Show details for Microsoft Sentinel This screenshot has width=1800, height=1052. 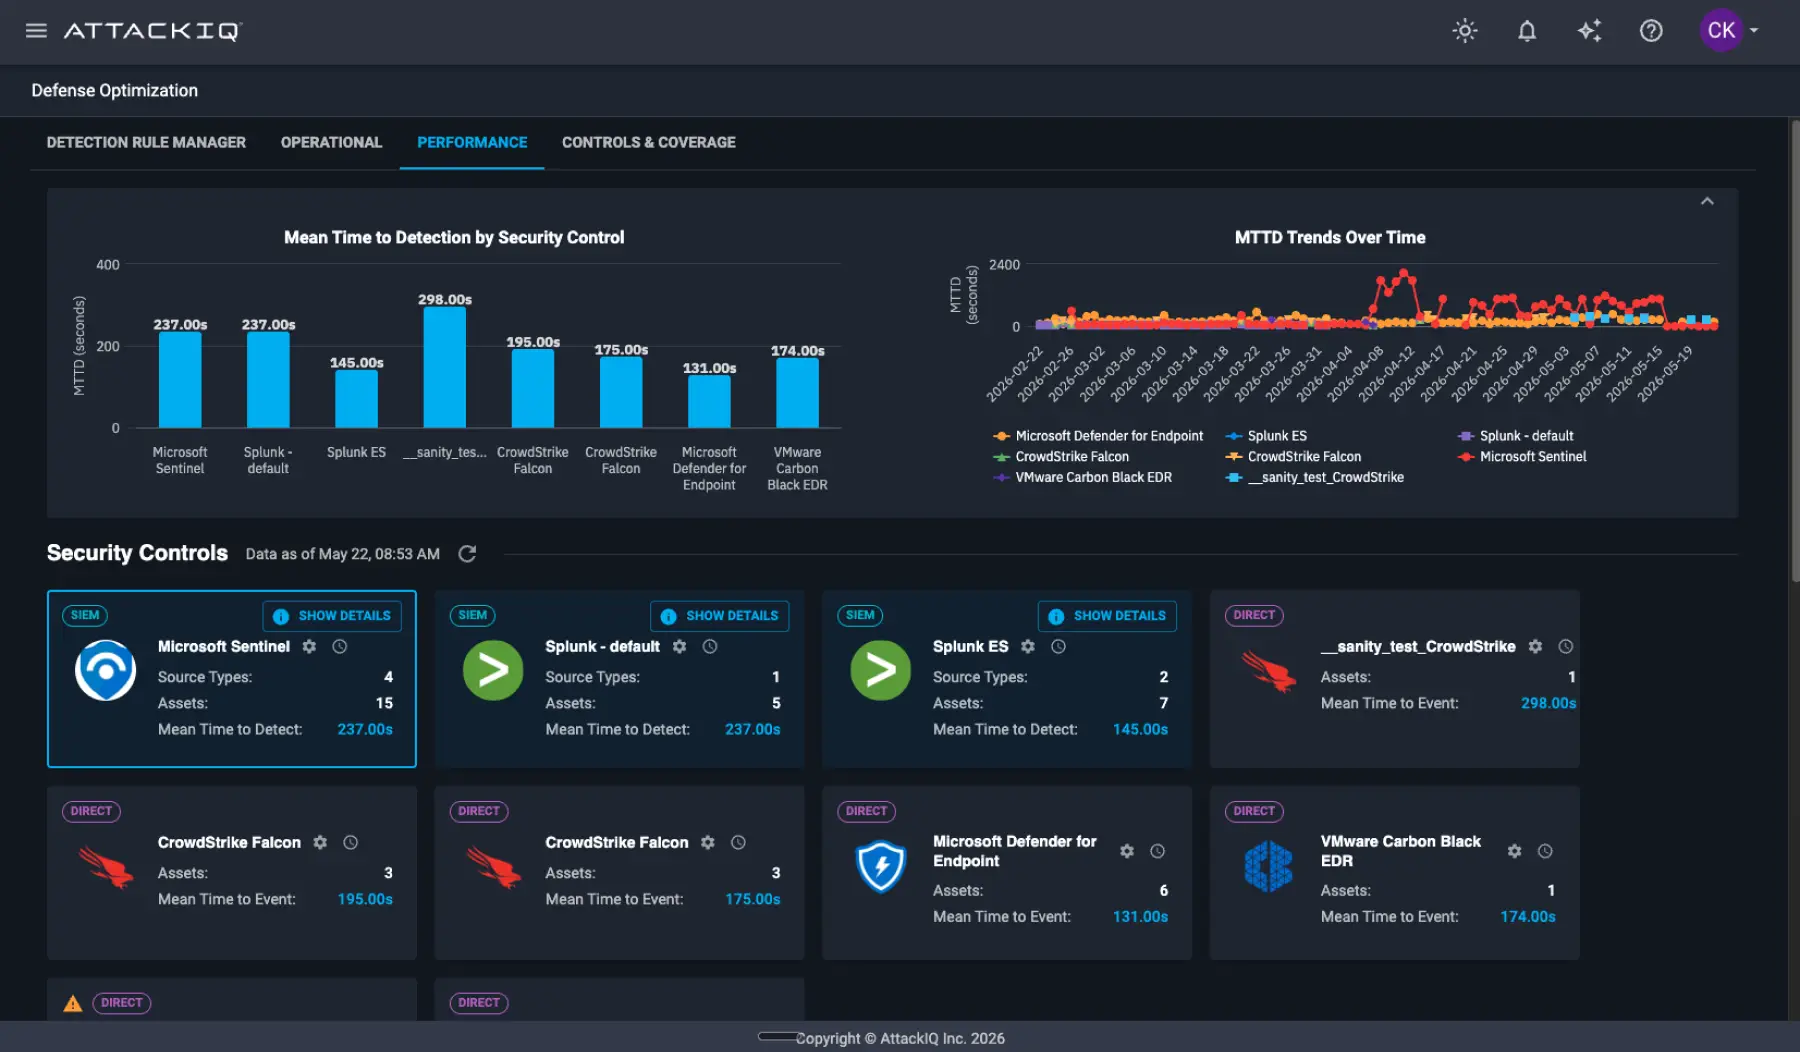(332, 616)
